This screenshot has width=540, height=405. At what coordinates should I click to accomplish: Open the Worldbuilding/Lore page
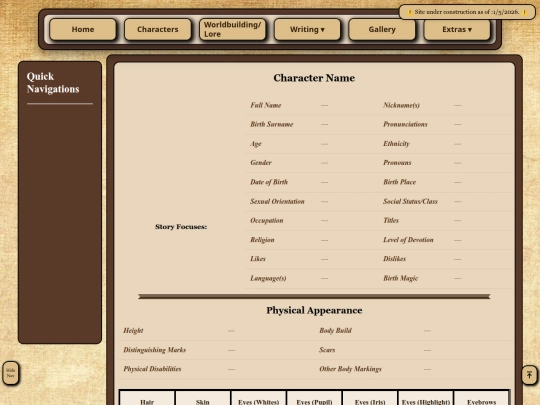tap(232, 30)
